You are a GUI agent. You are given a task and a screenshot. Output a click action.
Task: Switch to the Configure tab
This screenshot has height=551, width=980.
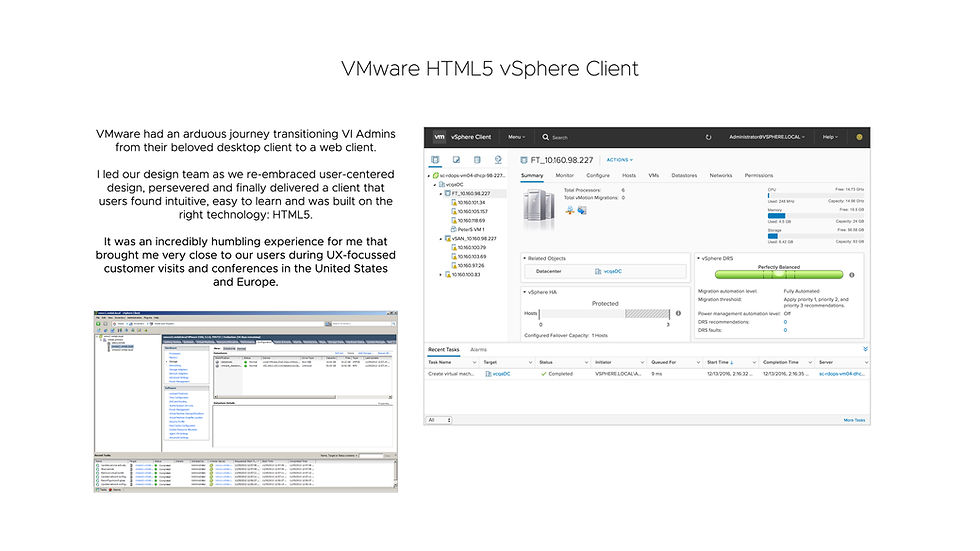pyautogui.click(x=598, y=176)
